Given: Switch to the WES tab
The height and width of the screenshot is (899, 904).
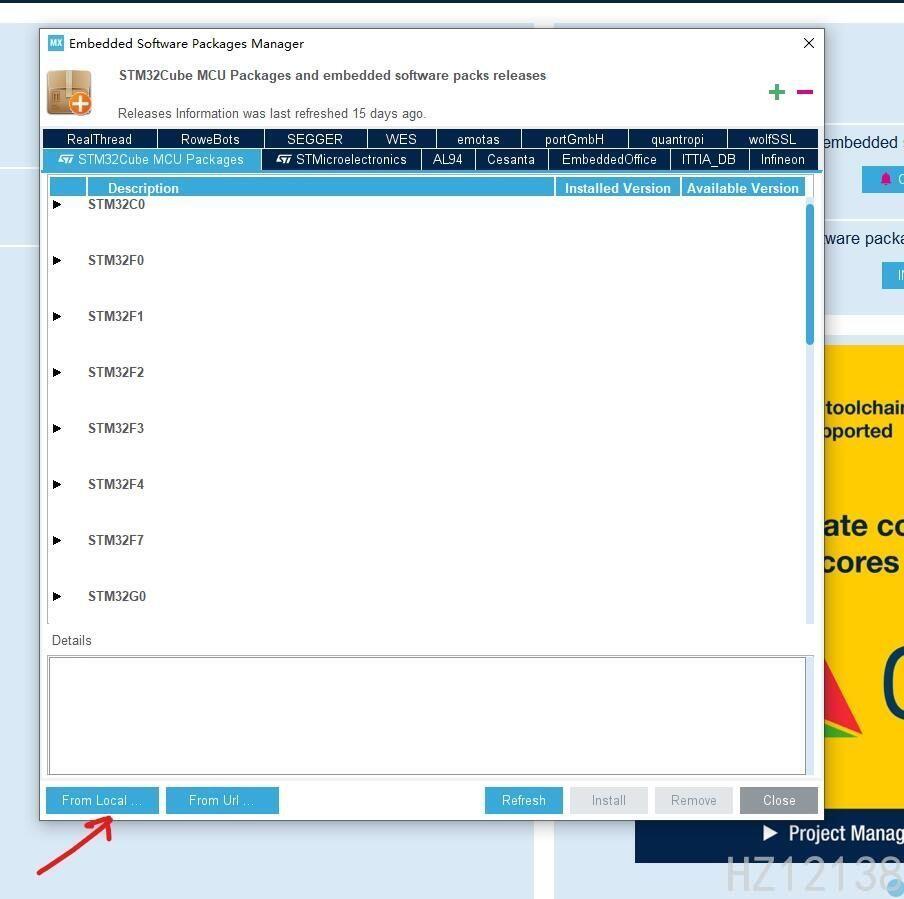Looking at the screenshot, I should [x=401, y=139].
